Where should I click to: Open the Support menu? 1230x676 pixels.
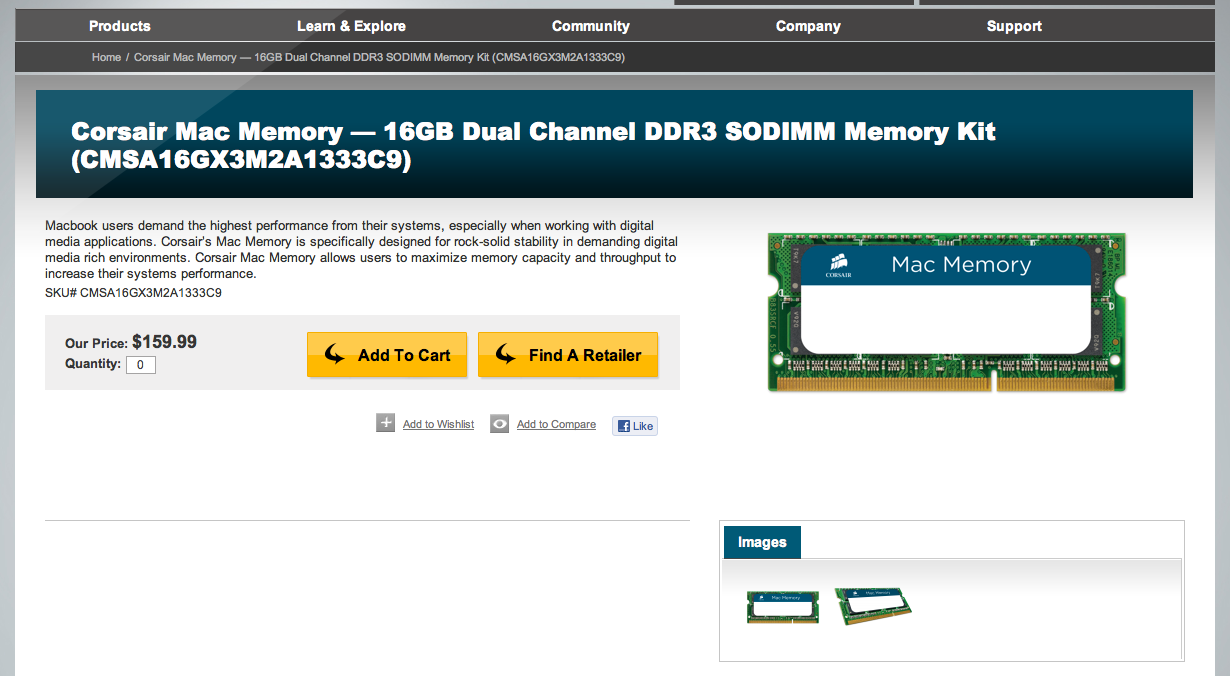[x=1014, y=26]
